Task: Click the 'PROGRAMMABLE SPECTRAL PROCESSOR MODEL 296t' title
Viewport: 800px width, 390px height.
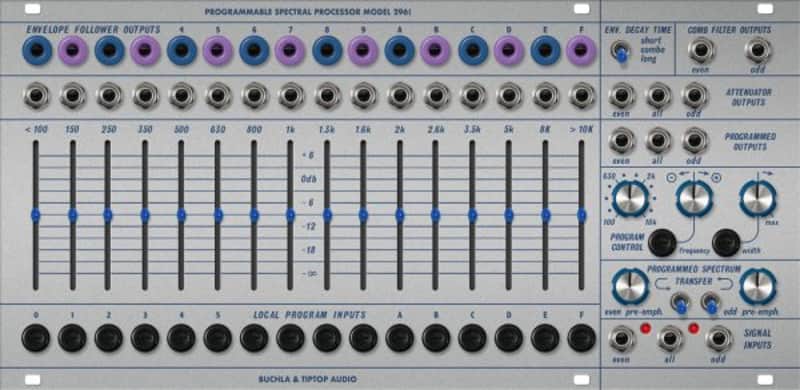Action: (308, 11)
